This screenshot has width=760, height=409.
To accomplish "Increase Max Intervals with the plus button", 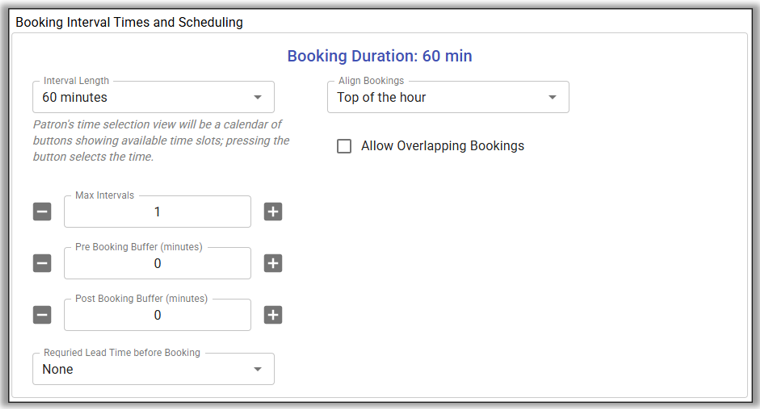I will tap(273, 212).
